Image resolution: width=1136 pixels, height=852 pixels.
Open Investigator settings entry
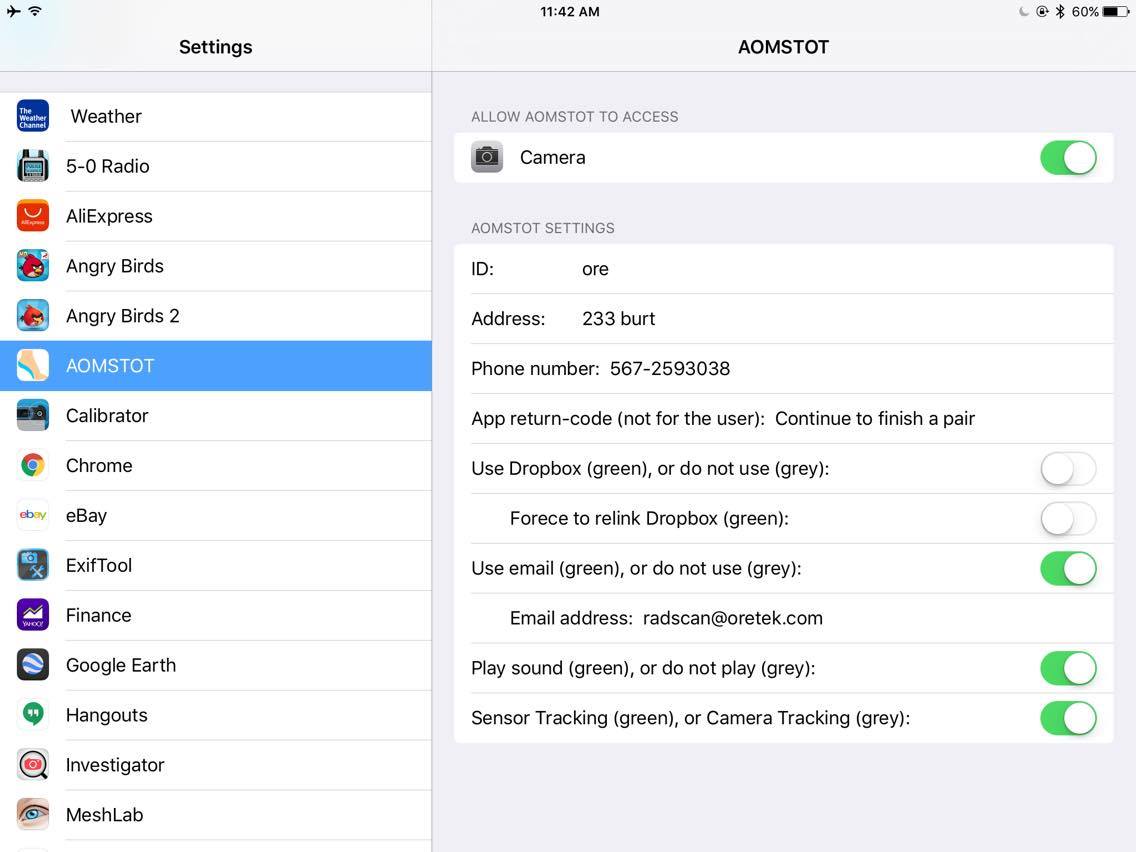tap(115, 765)
